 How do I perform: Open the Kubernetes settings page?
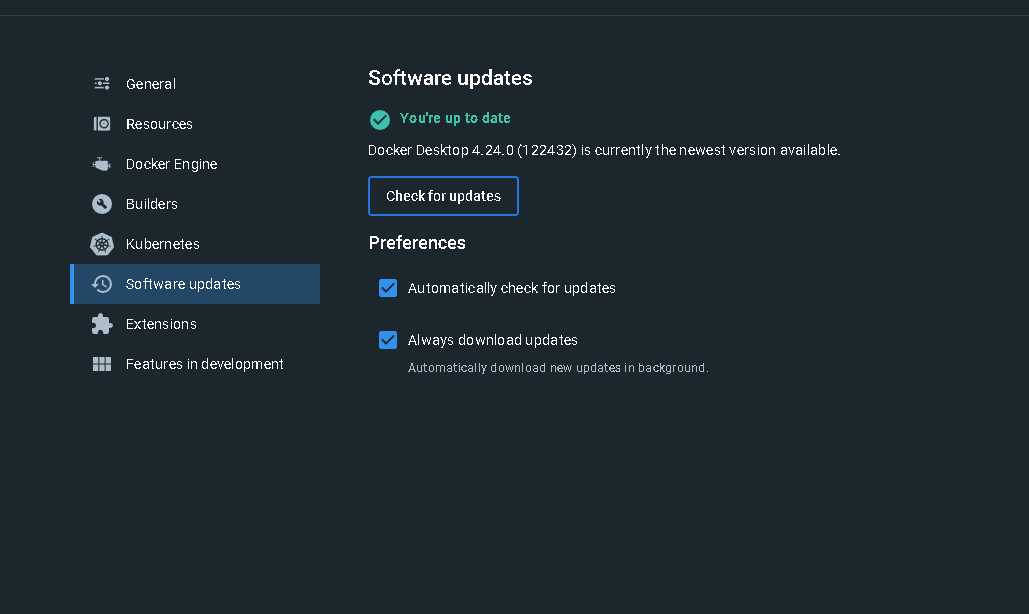click(x=163, y=244)
